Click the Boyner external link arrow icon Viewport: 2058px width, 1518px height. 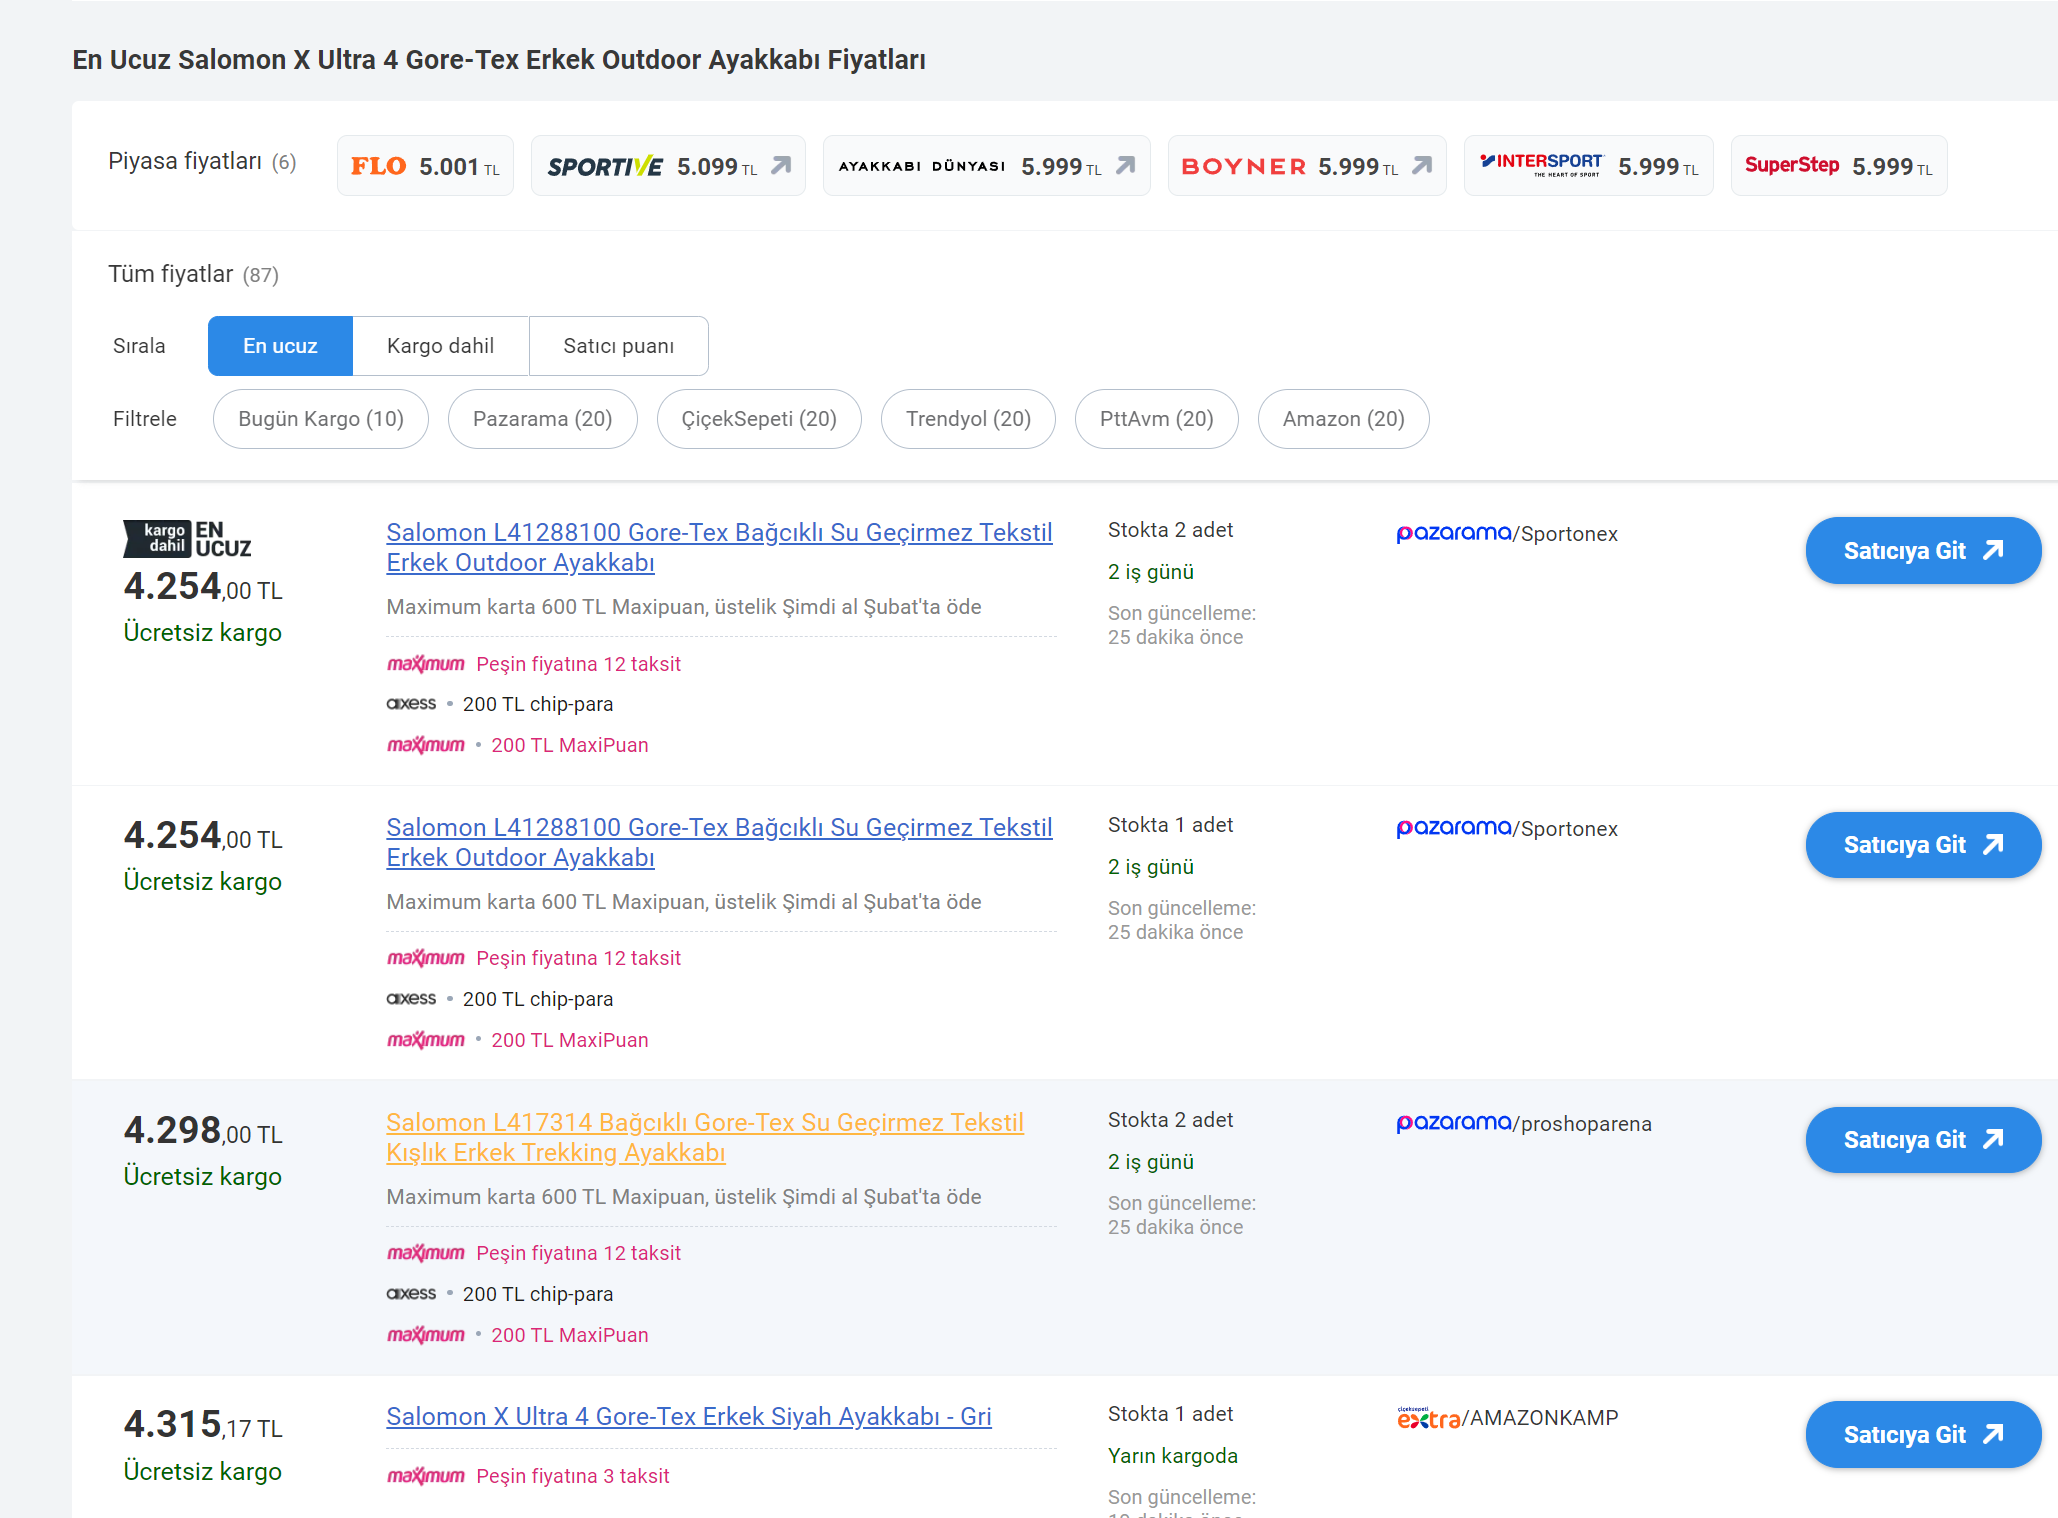[x=1421, y=165]
